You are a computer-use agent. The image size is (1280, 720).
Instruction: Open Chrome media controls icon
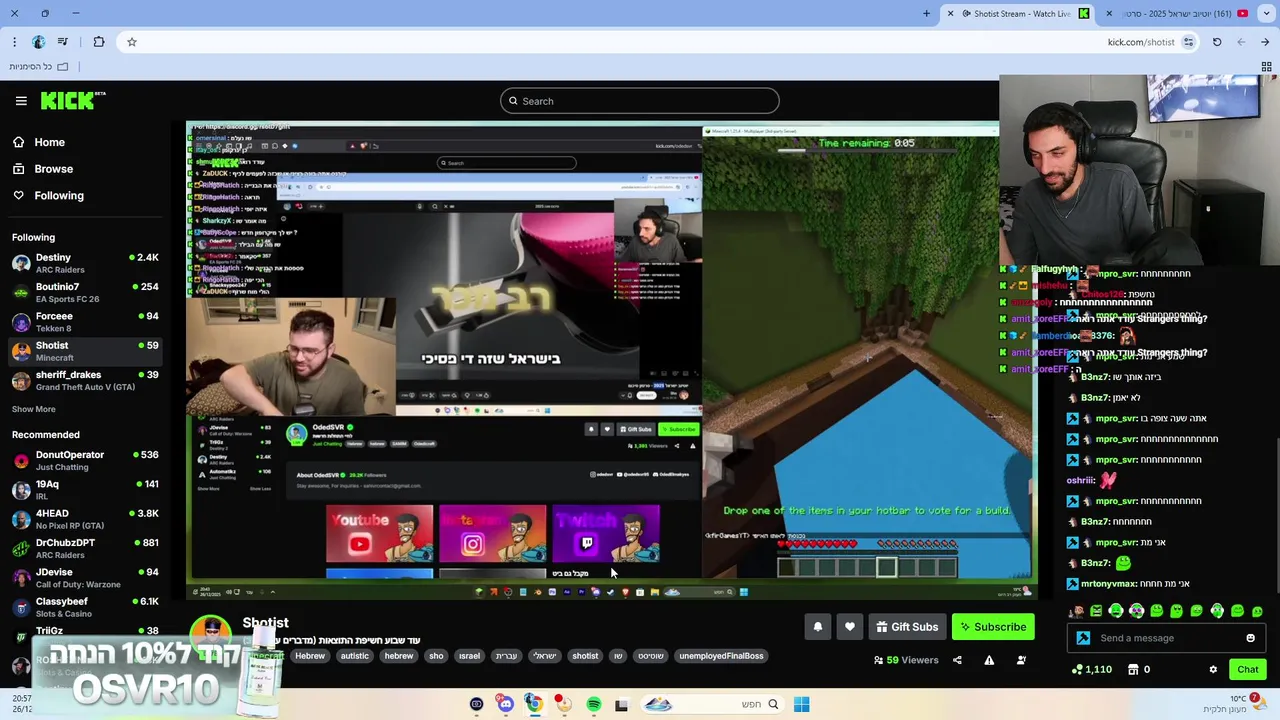(63, 42)
